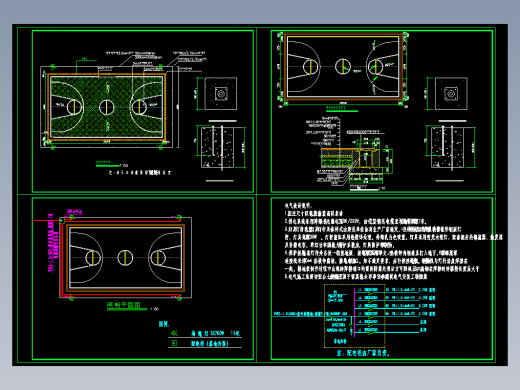
Task: Click the lamp base plan in top-right sheet
Action: pos(451,94)
